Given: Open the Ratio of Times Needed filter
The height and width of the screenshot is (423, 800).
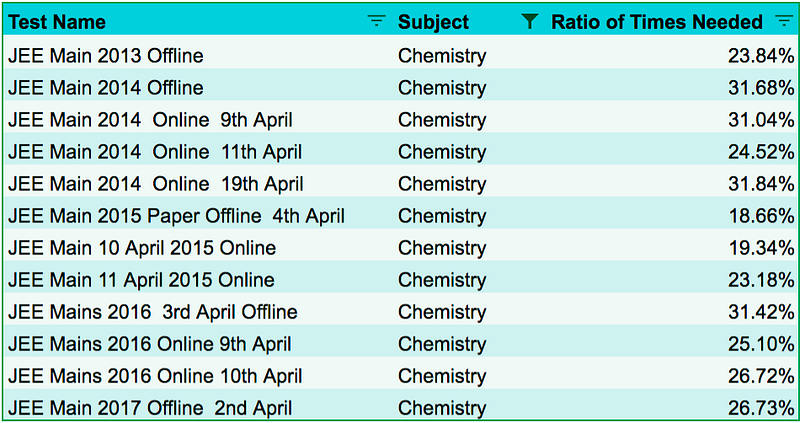Looking at the screenshot, I should click(x=783, y=21).
